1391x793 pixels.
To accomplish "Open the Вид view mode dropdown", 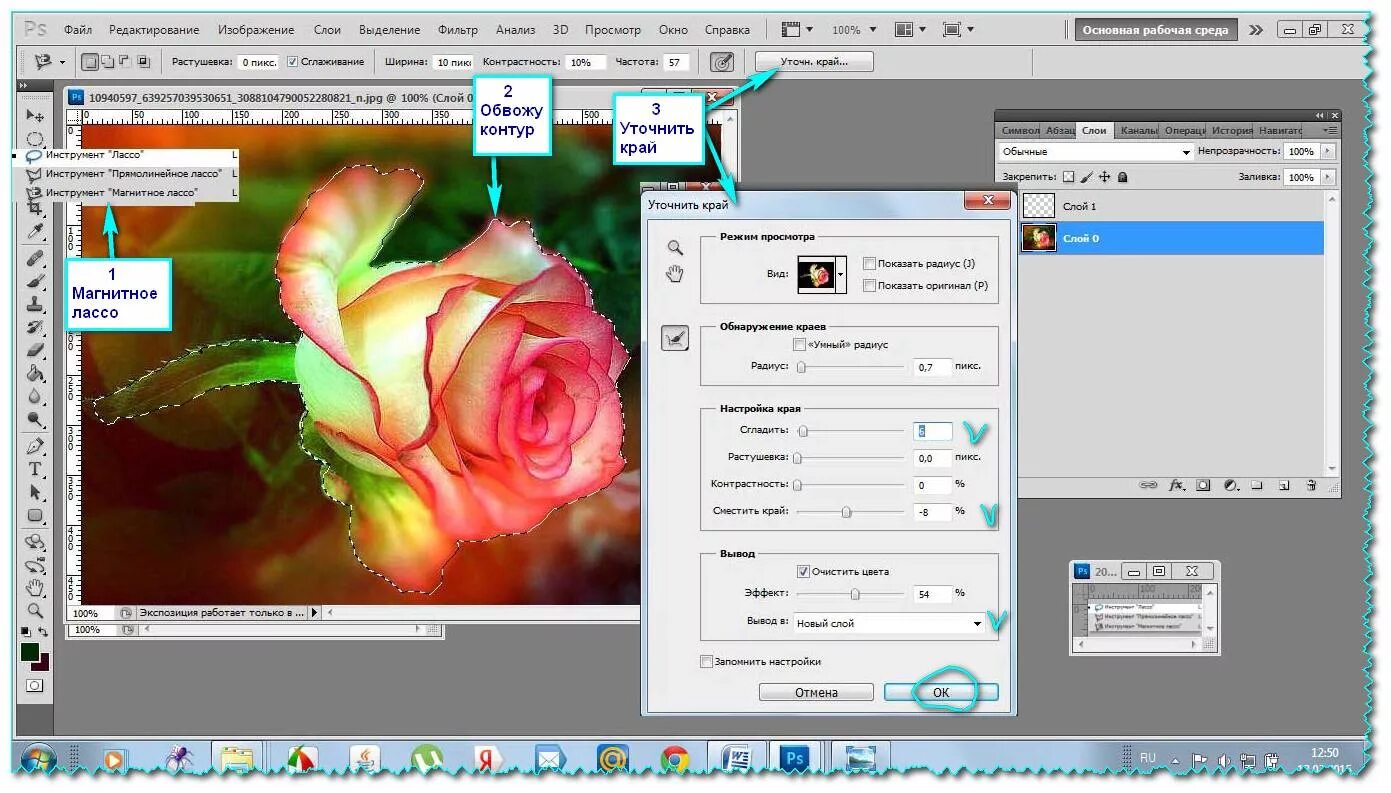I will click(x=841, y=274).
